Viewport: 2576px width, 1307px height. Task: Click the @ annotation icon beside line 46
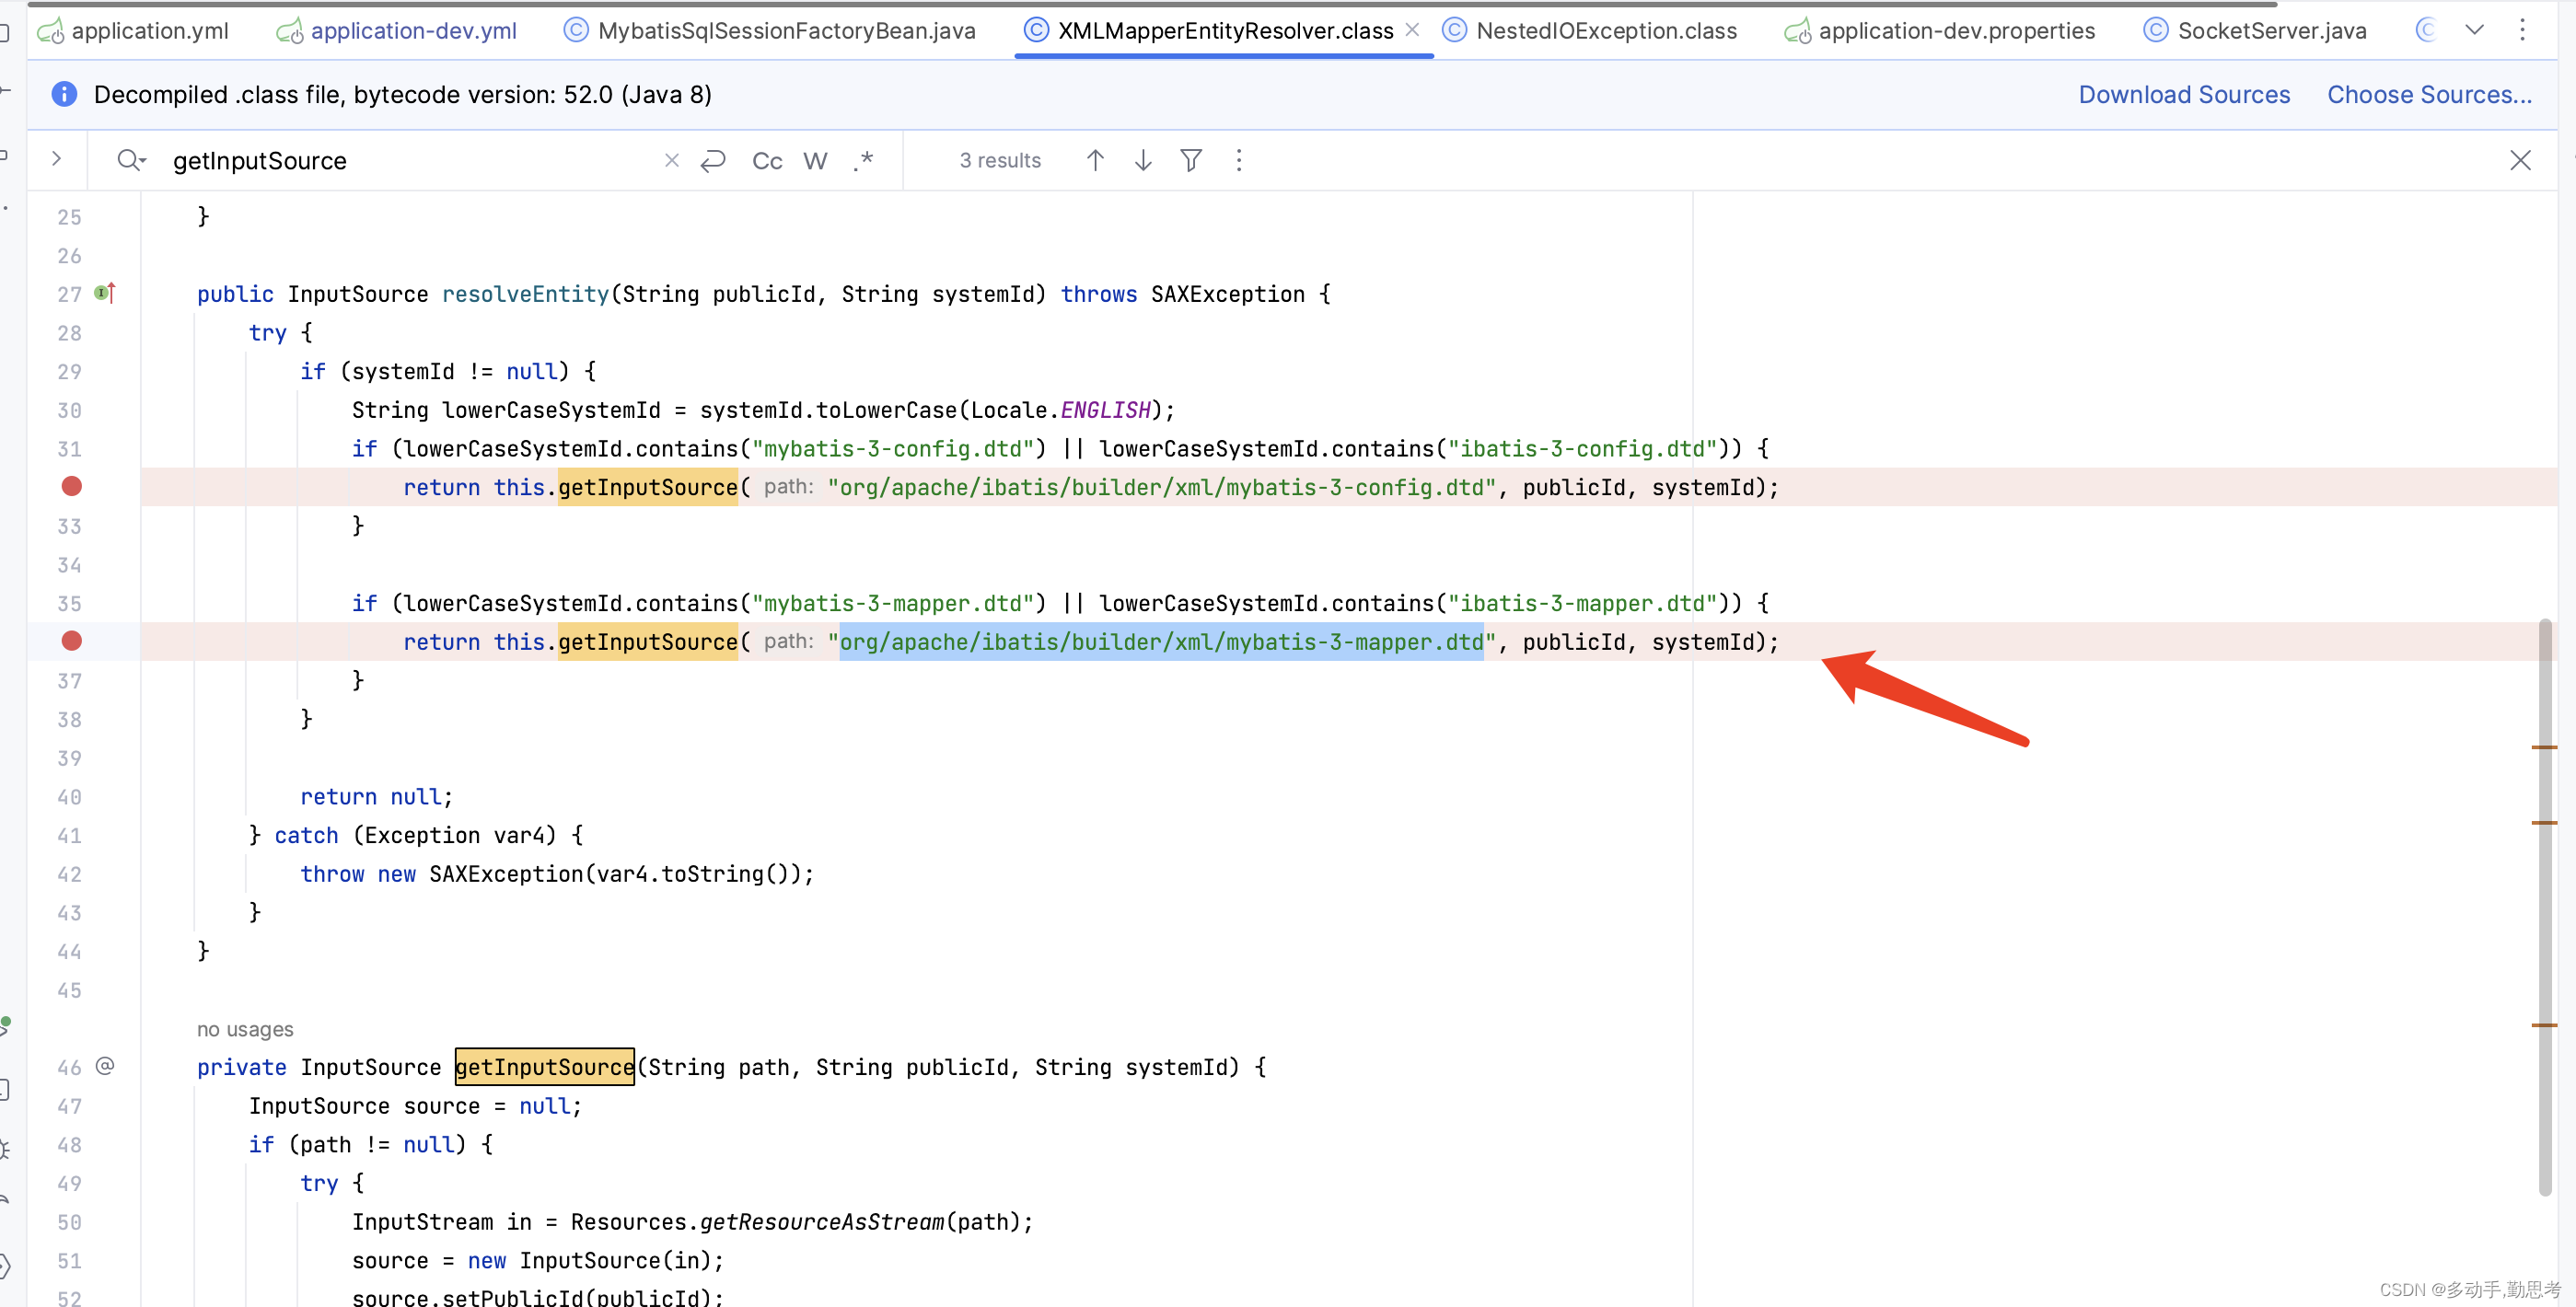pyautogui.click(x=105, y=1066)
